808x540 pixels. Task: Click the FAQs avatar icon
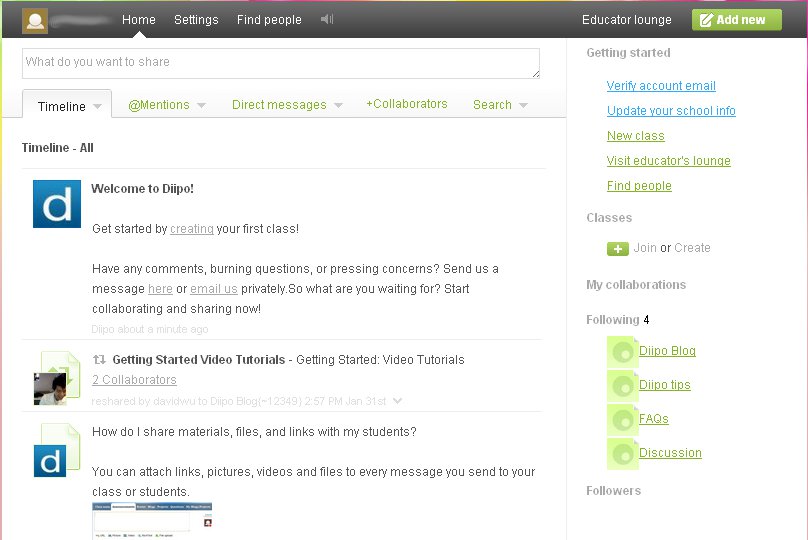tap(622, 420)
